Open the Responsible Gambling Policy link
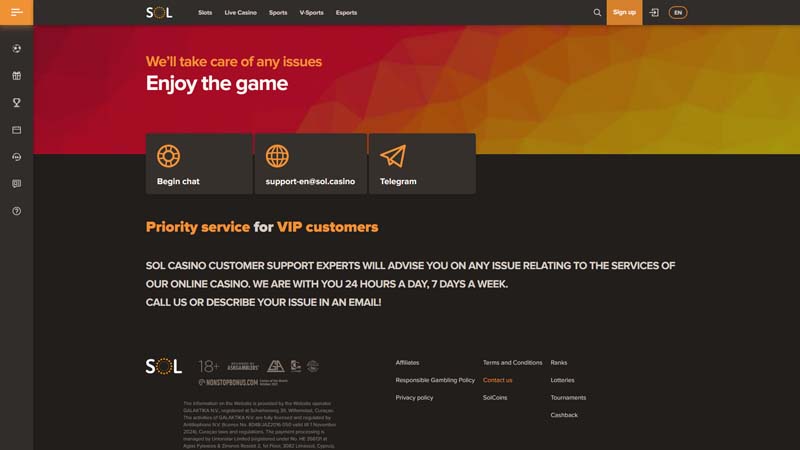Viewport: 800px width, 450px height. pyautogui.click(x=435, y=380)
